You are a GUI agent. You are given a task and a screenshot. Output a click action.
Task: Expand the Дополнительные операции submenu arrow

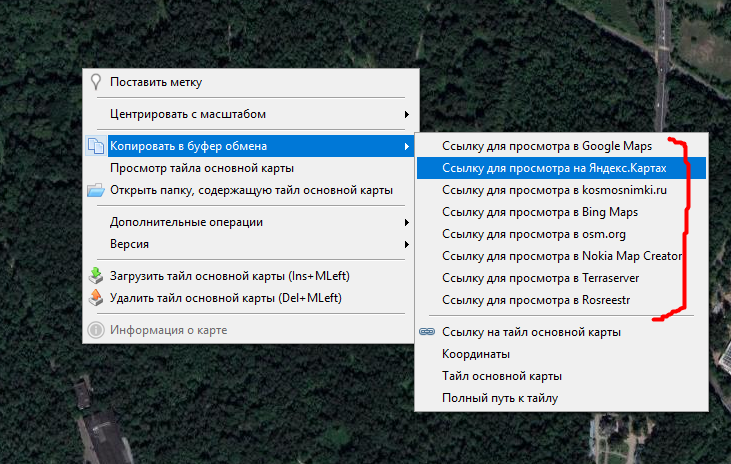pyautogui.click(x=406, y=222)
